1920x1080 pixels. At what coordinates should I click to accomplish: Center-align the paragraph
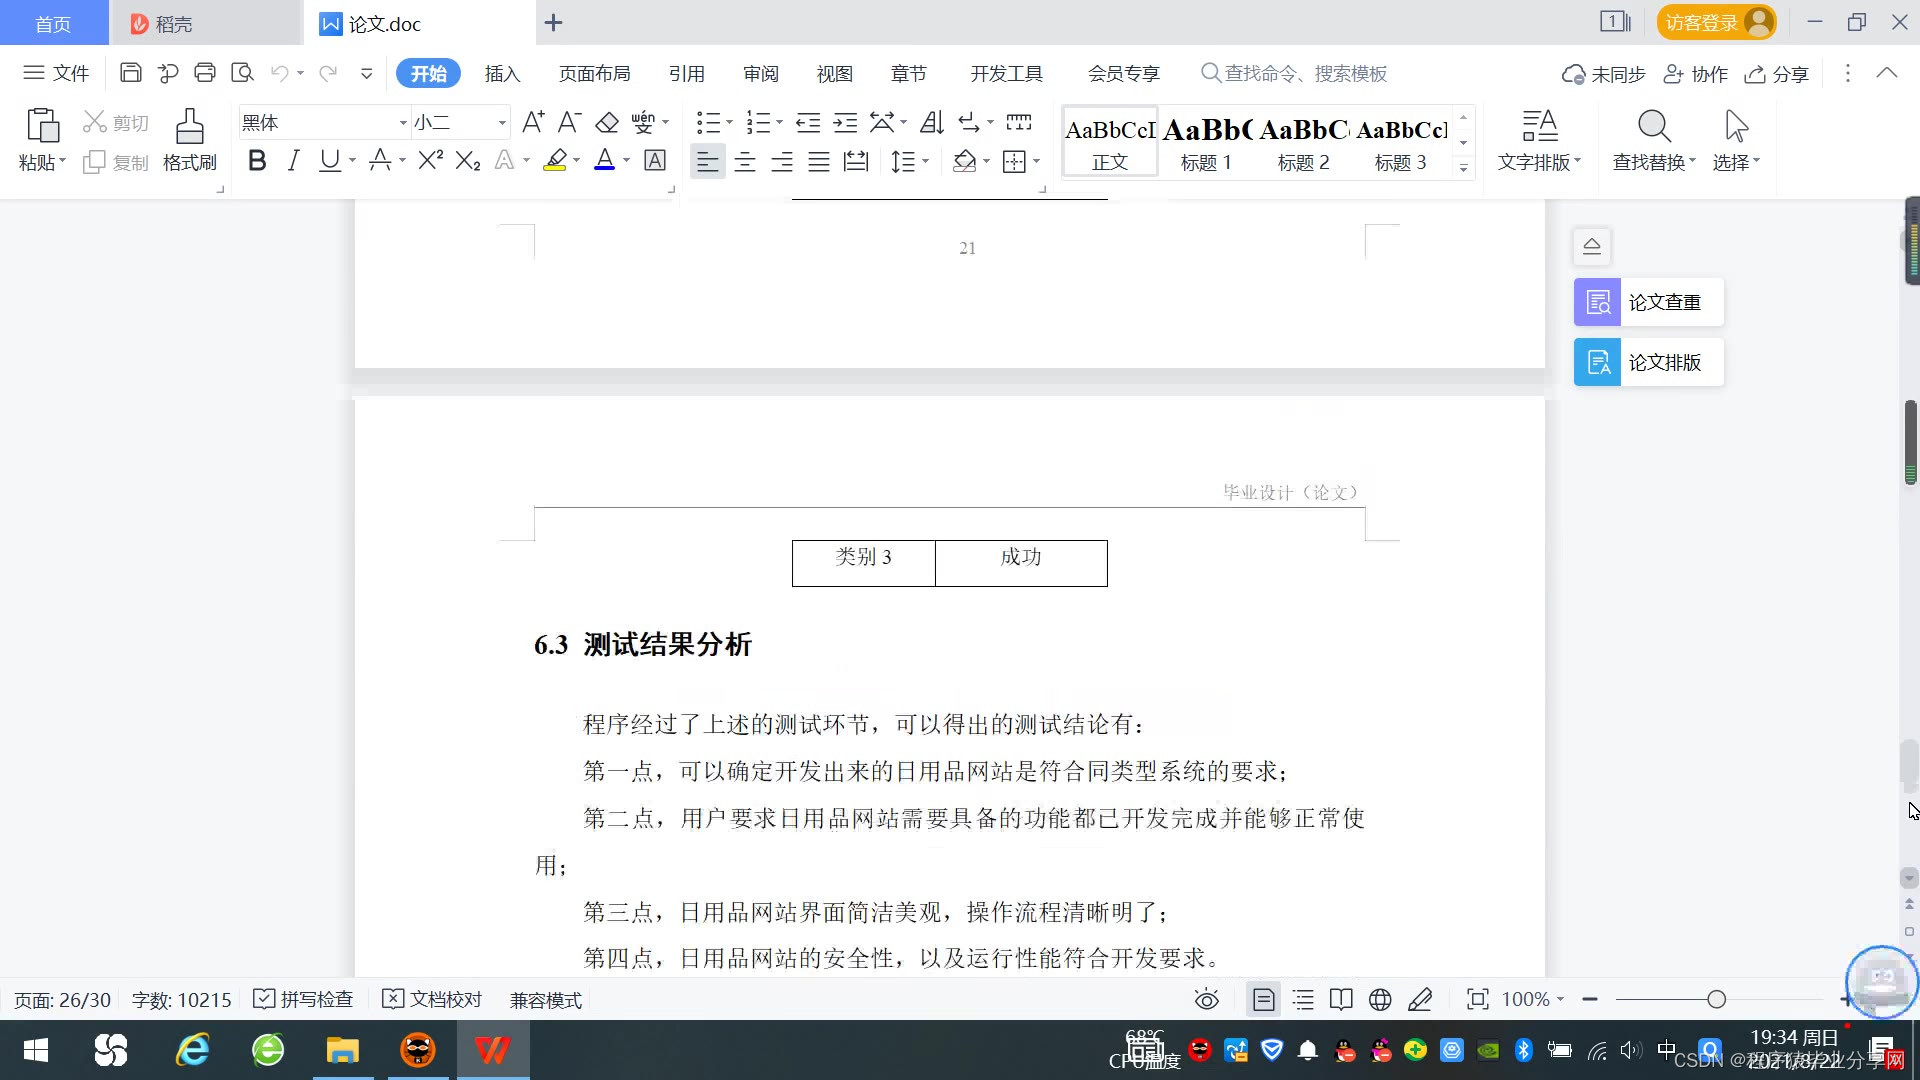[745, 162]
